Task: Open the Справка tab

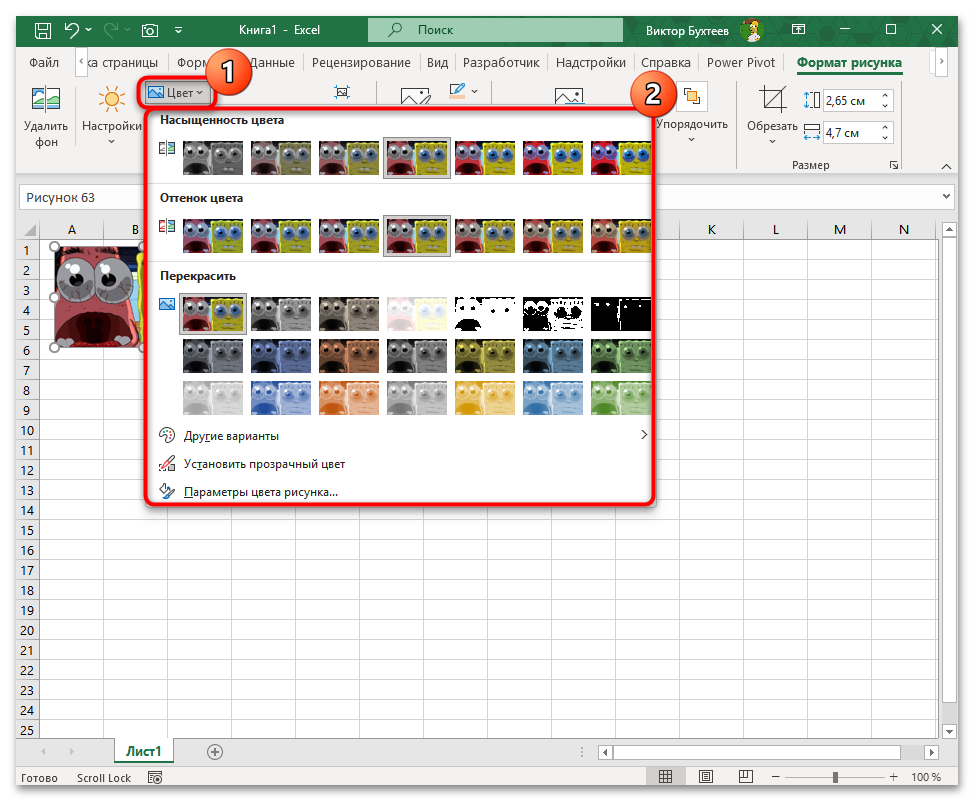Action: click(665, 62)
